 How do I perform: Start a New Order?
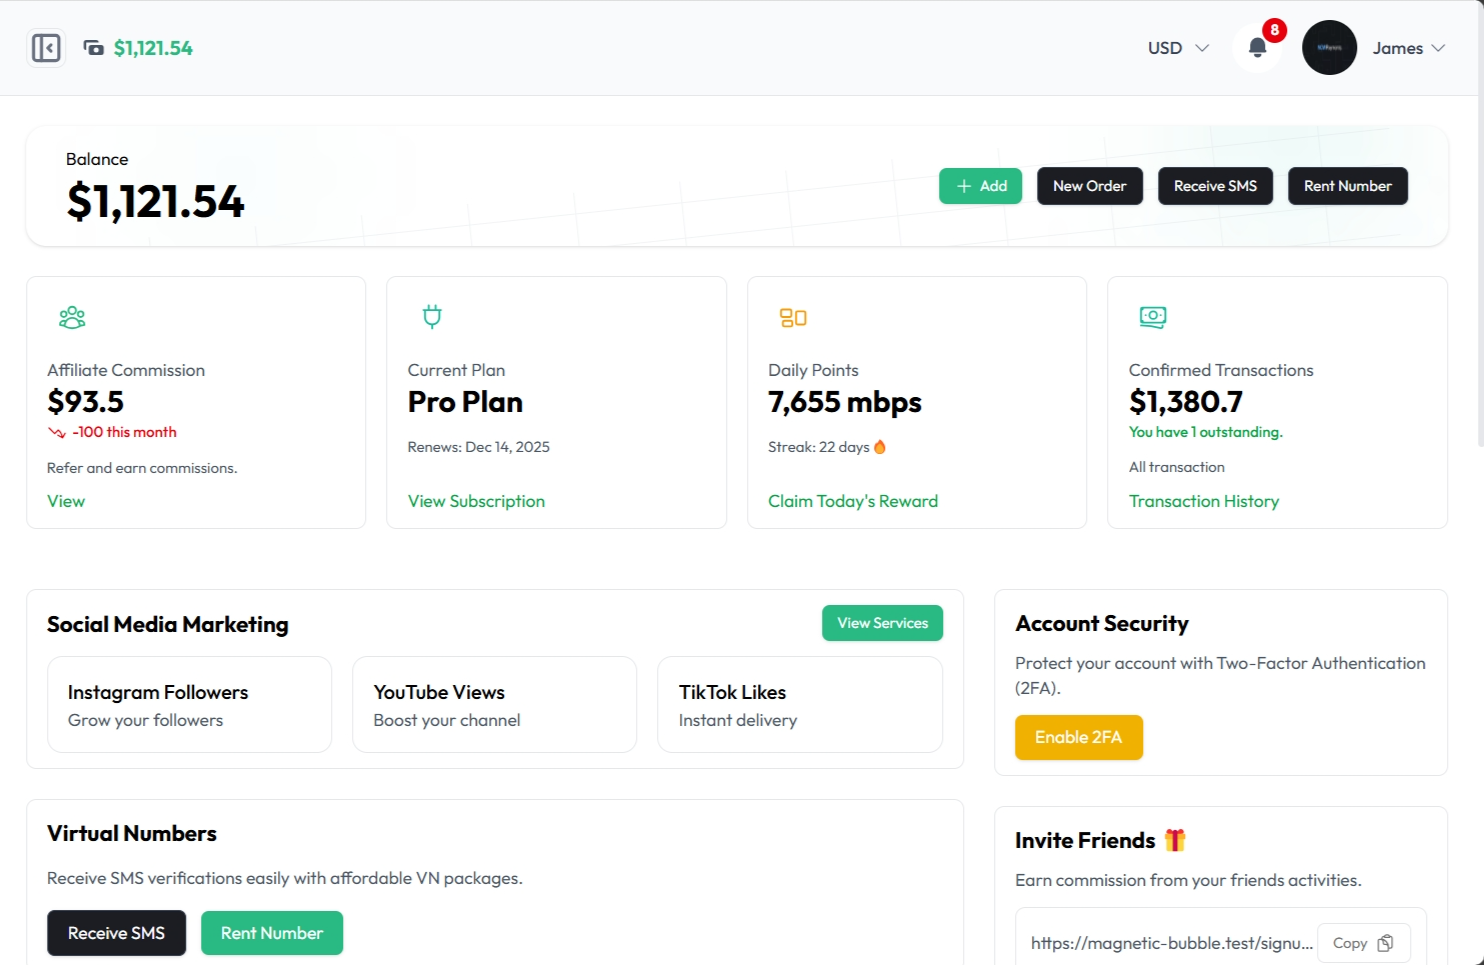click(x=1090, y=186)
